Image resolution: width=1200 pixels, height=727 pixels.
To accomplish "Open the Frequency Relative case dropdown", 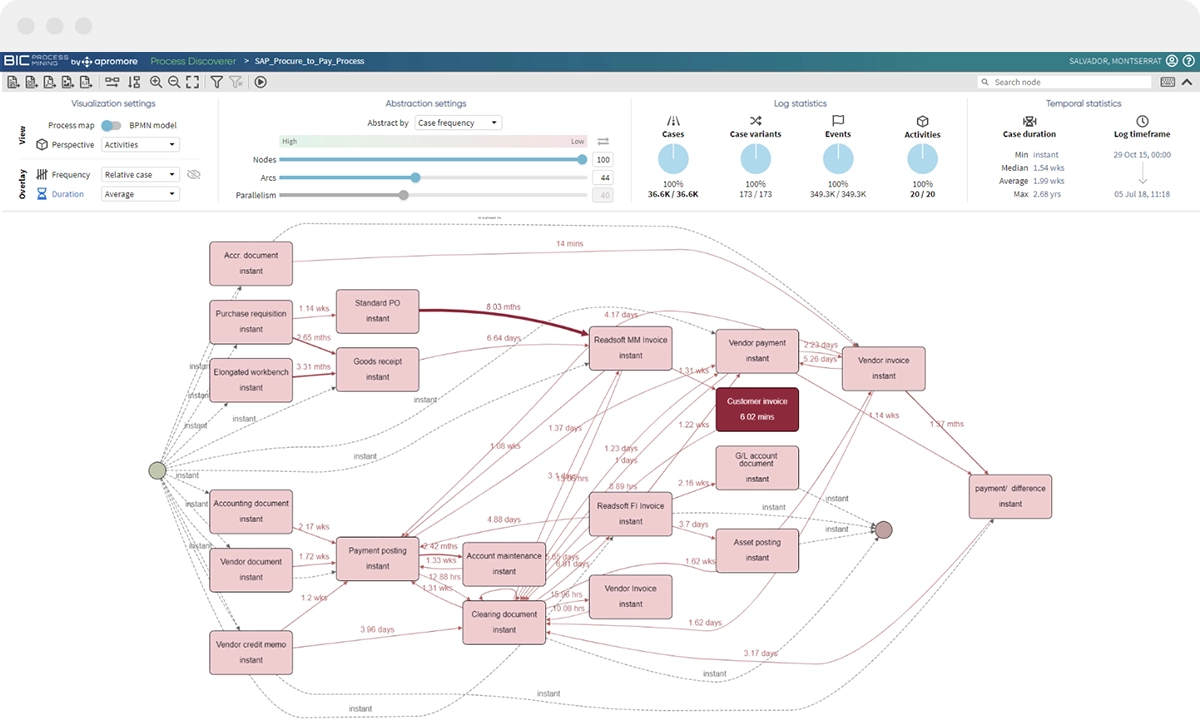I will (140, 174).
